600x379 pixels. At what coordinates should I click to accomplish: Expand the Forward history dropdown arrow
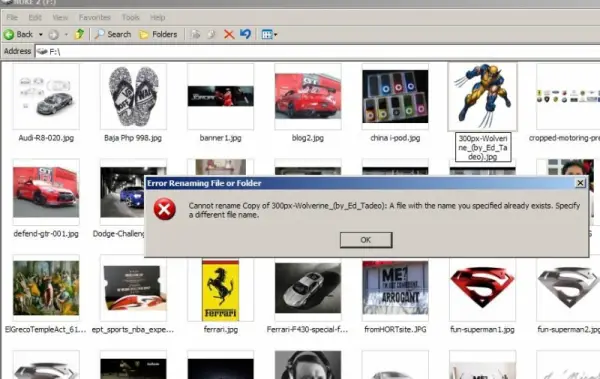point(66,34)
